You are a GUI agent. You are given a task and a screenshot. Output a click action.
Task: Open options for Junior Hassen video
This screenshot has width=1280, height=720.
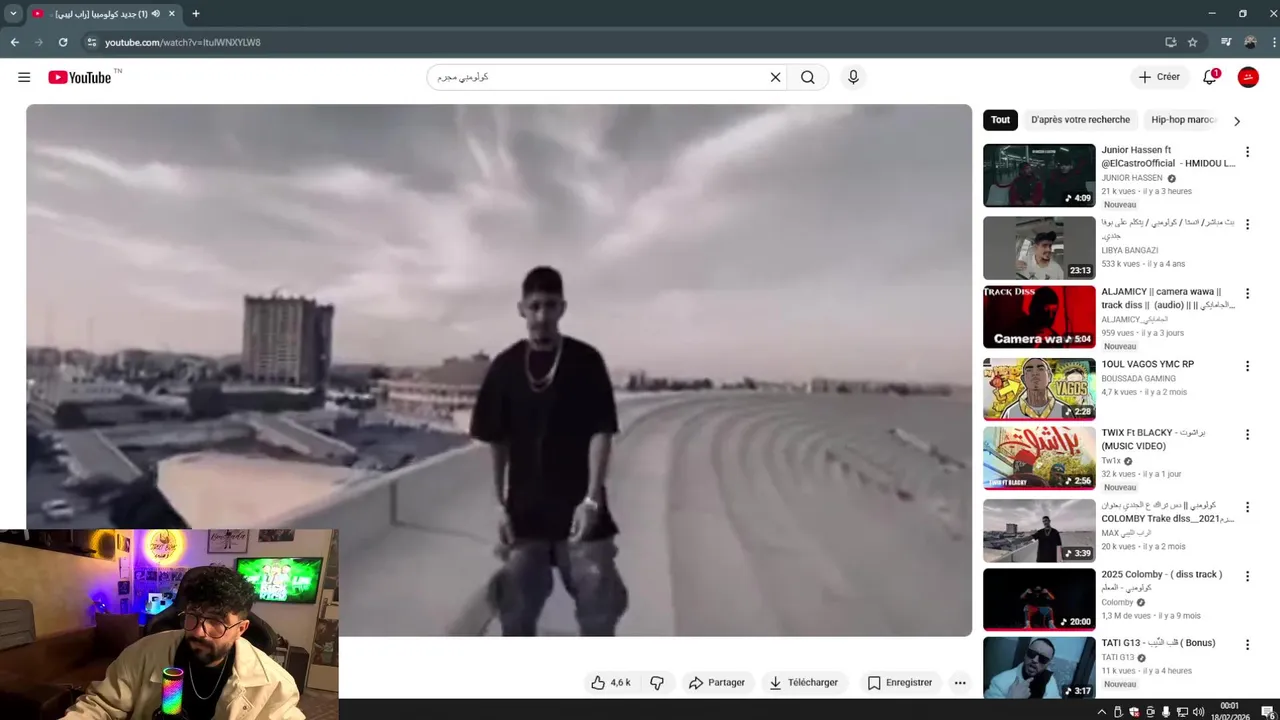click(1247, 152)
